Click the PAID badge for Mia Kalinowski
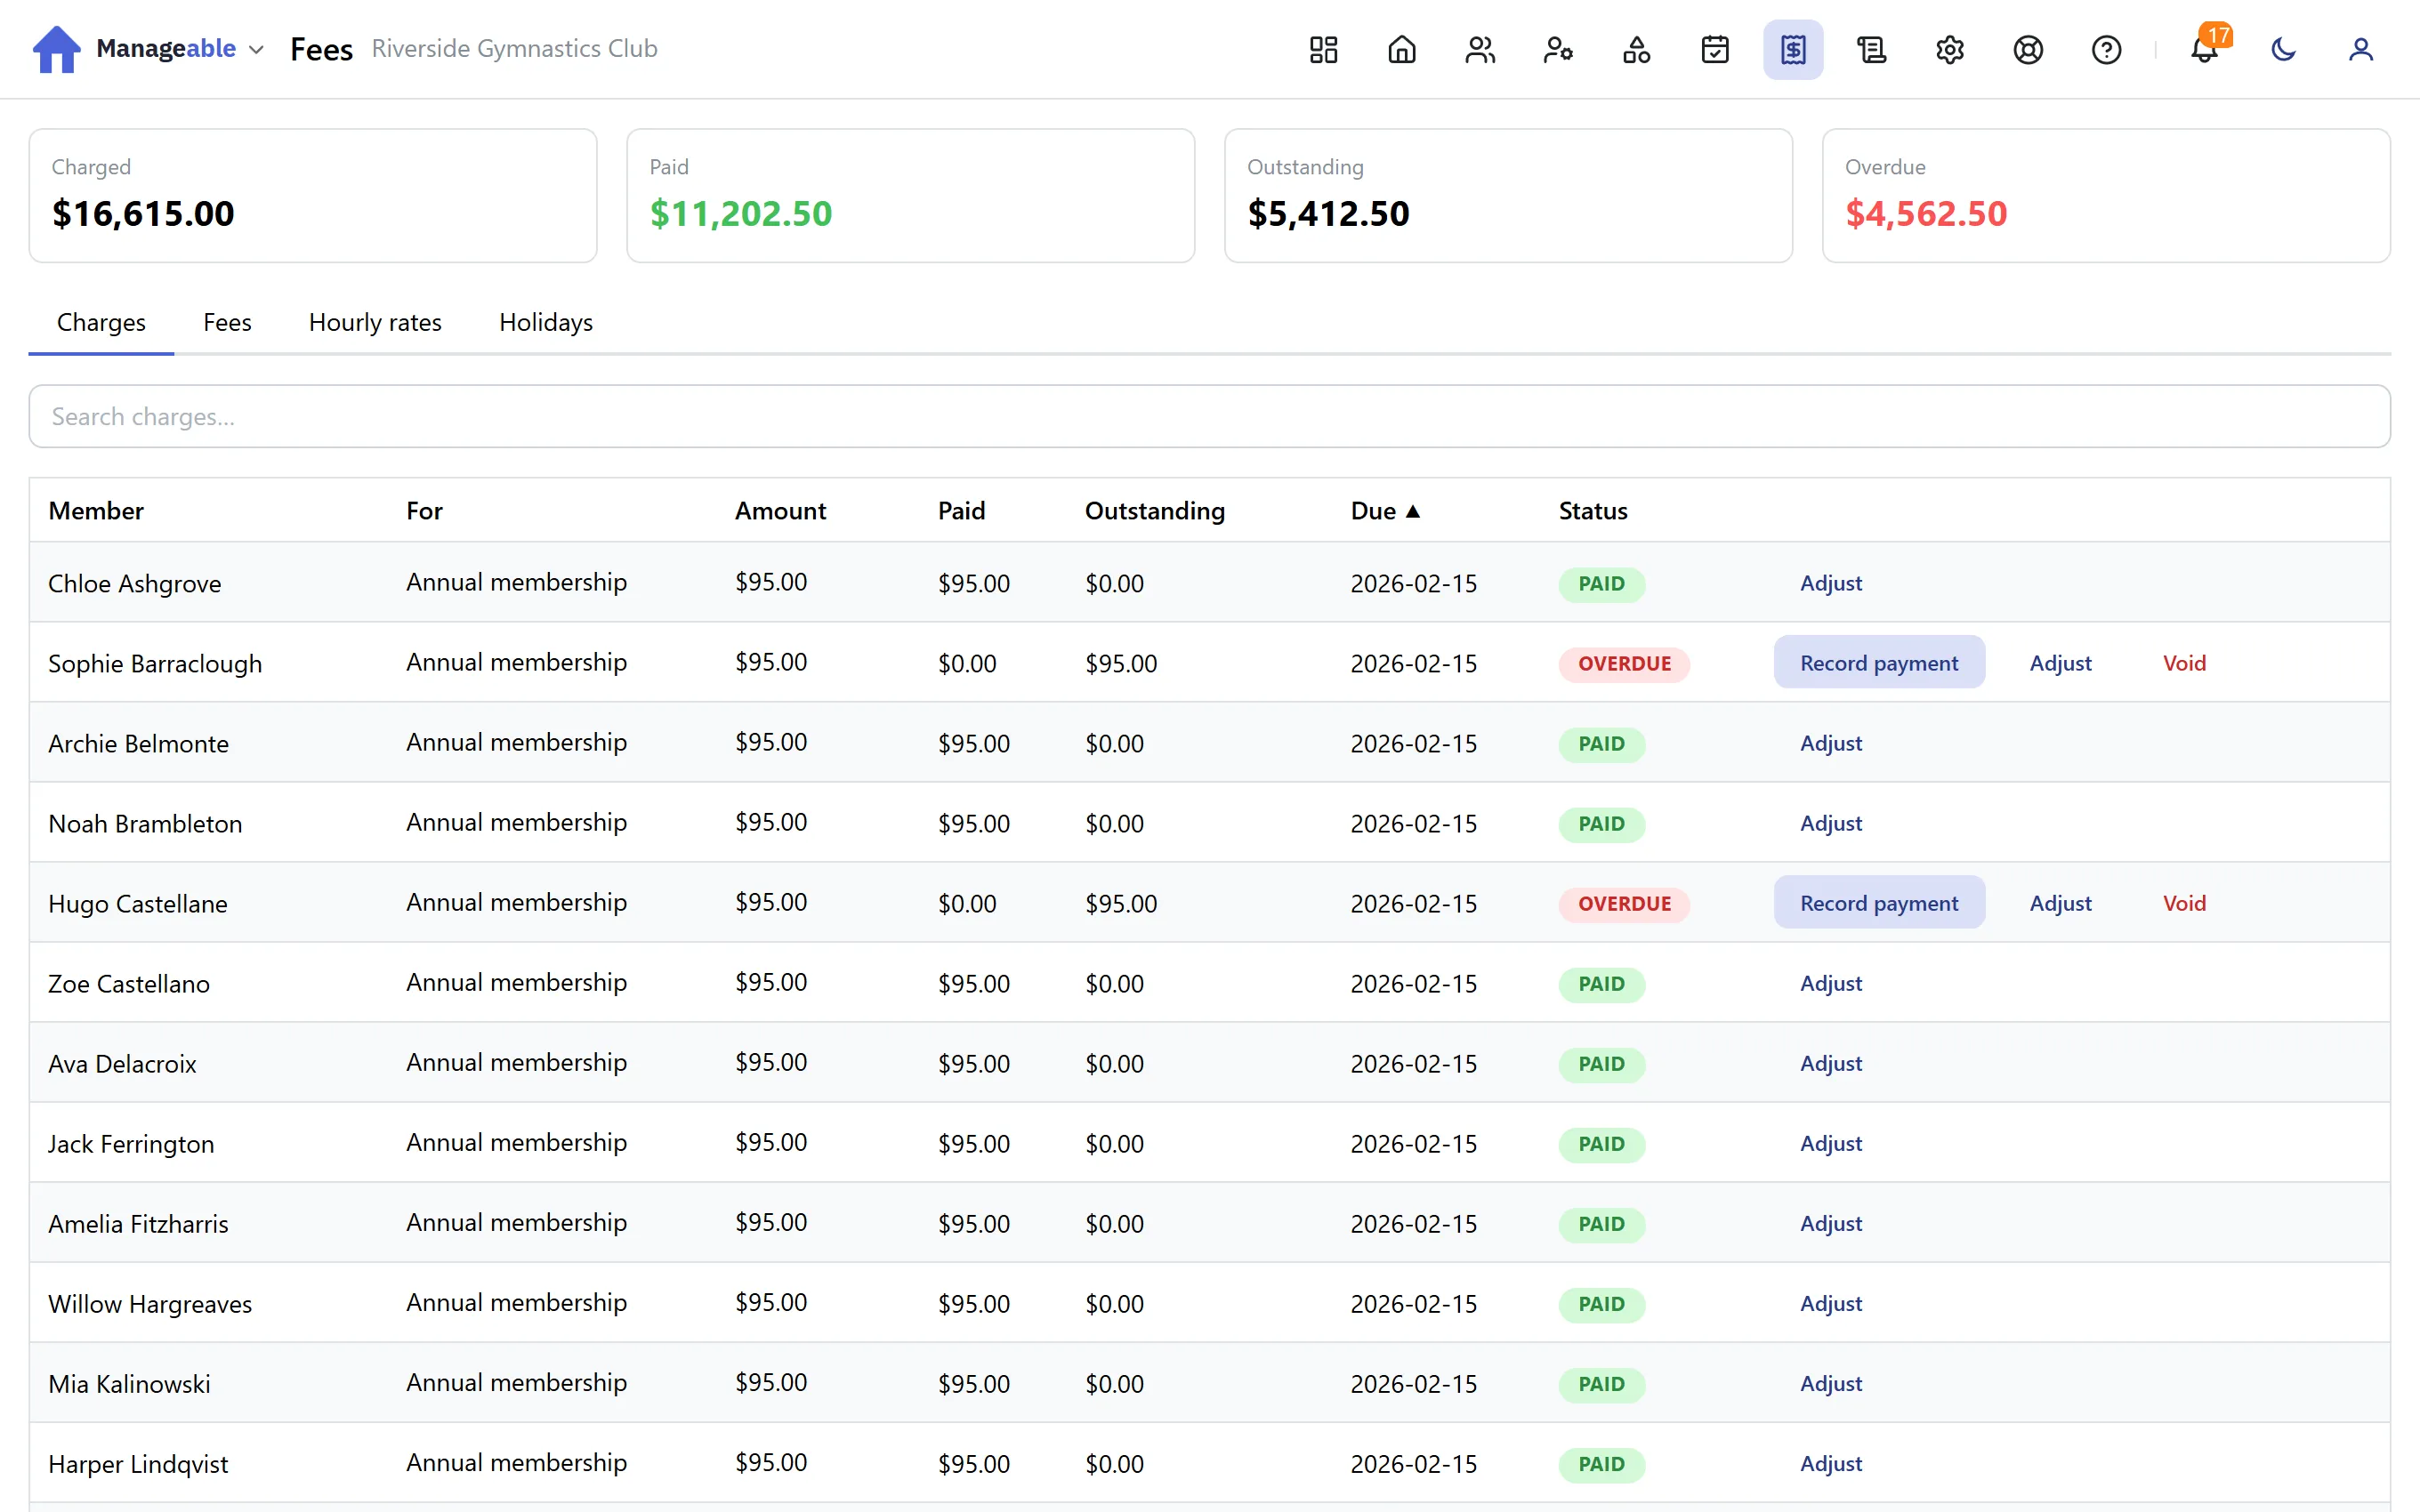Viewport: 2420px width, 1512px height. tap(1601, 1383)
